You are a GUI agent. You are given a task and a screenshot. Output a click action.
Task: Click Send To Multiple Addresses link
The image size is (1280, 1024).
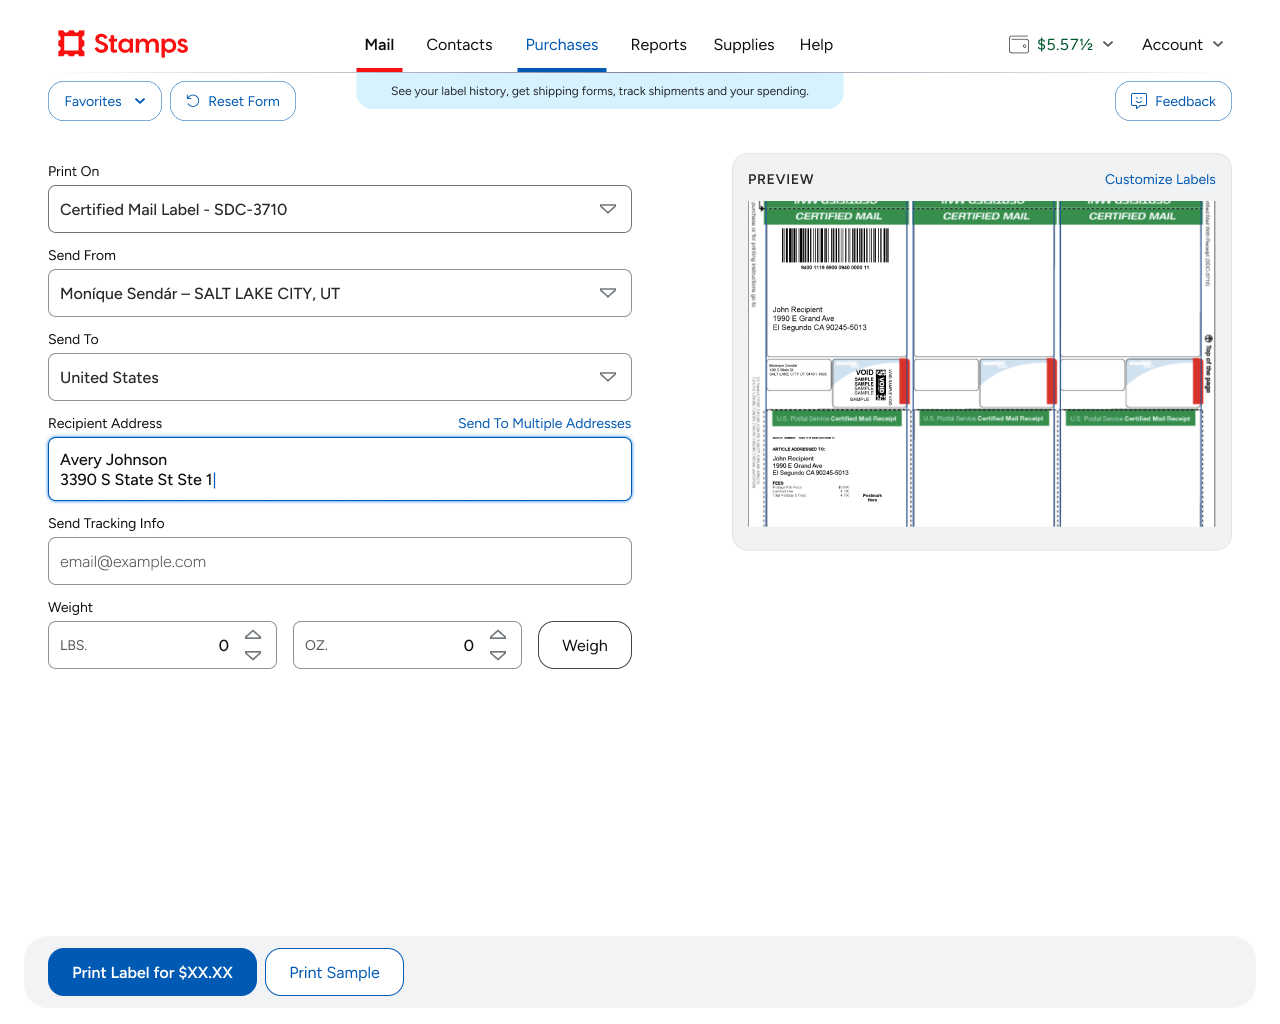coord(544,423)
